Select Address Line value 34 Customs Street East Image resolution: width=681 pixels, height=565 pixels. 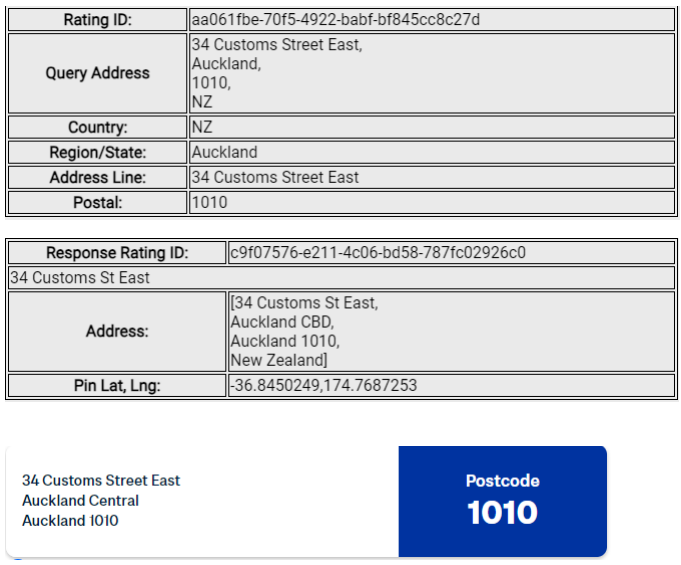[275, 177]
